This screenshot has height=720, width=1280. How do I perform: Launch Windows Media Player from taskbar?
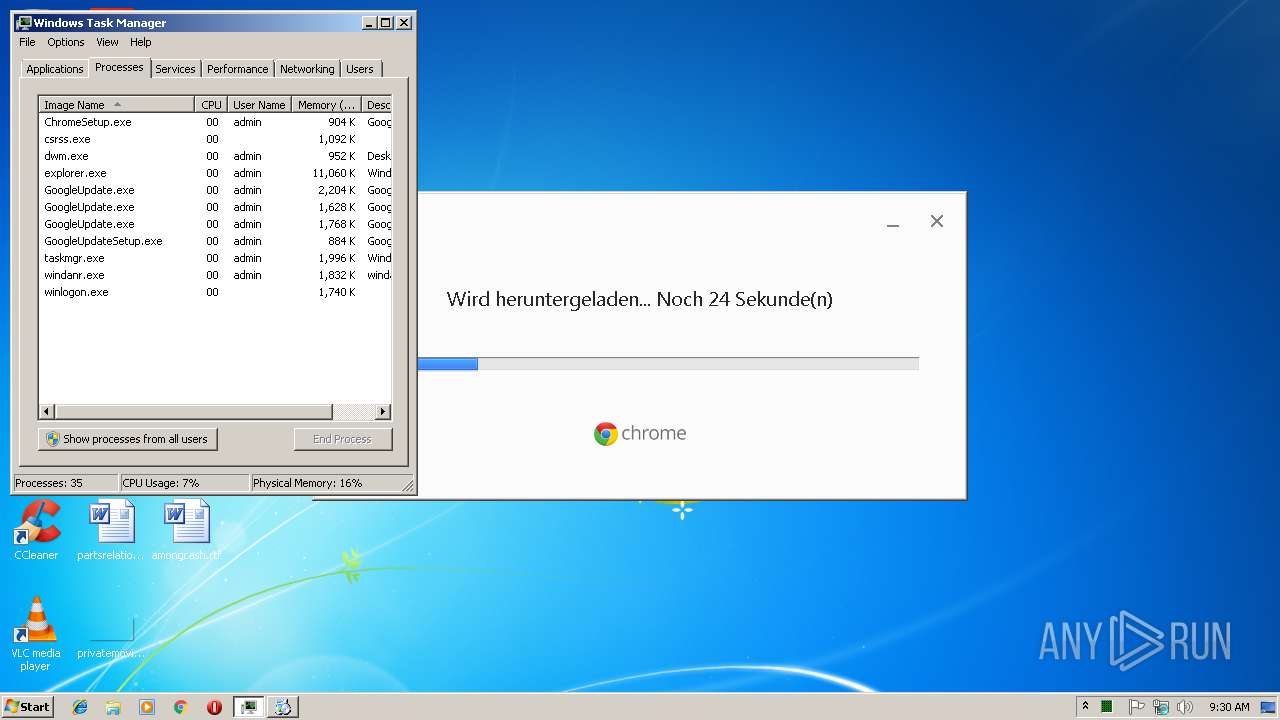(x=147, y=707)
